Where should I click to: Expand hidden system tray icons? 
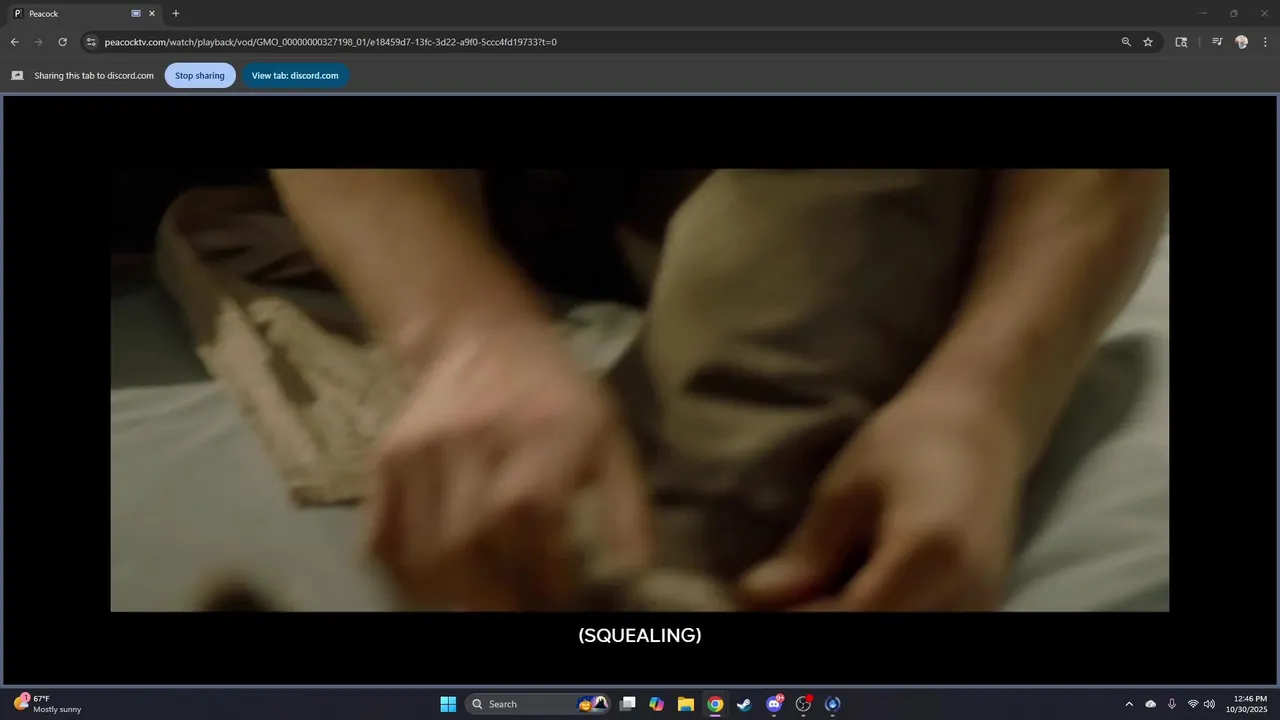(1129, 704)
